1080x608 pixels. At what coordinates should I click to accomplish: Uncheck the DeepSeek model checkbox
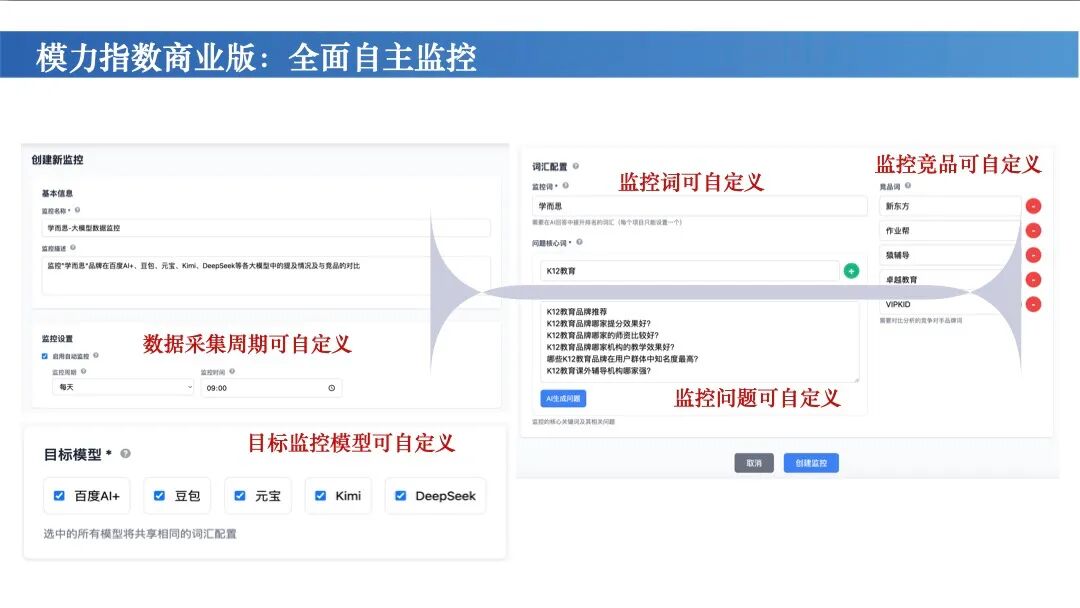pyautogui.click(x=400, y=496)
